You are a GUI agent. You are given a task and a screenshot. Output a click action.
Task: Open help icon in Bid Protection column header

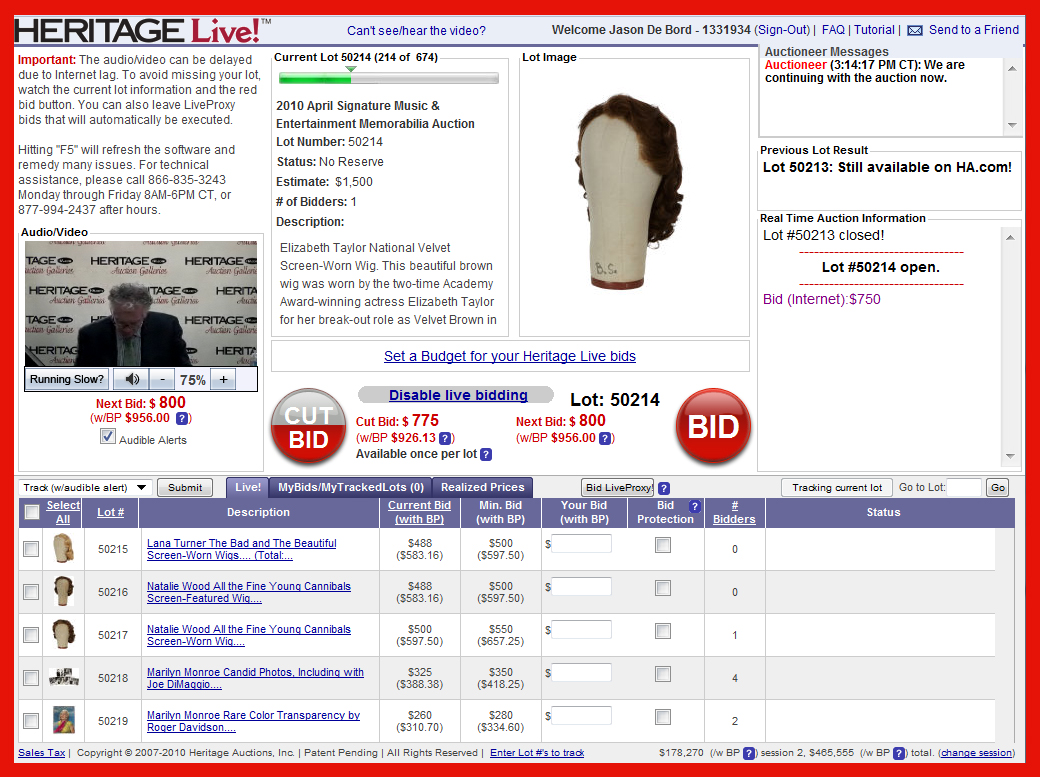(694, 506)
